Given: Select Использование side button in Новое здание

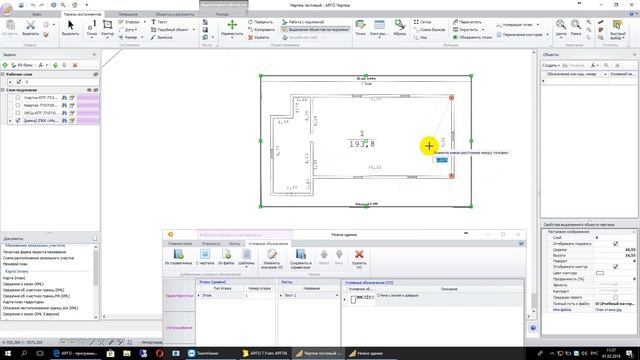Looking at the screenshot, I should [x=179, y=328].
